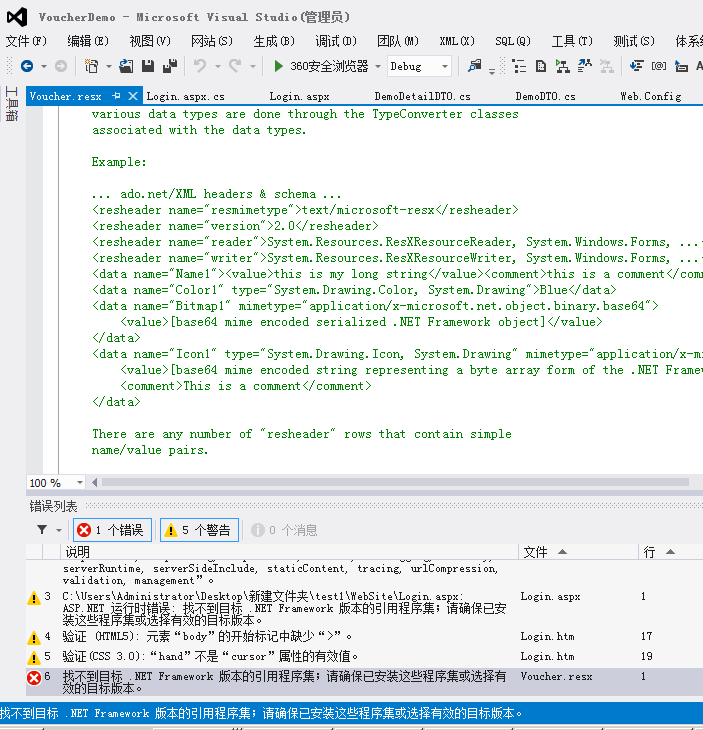
Task: Click the Navigate Backward arrow icon
Action: tap(27, 66)
